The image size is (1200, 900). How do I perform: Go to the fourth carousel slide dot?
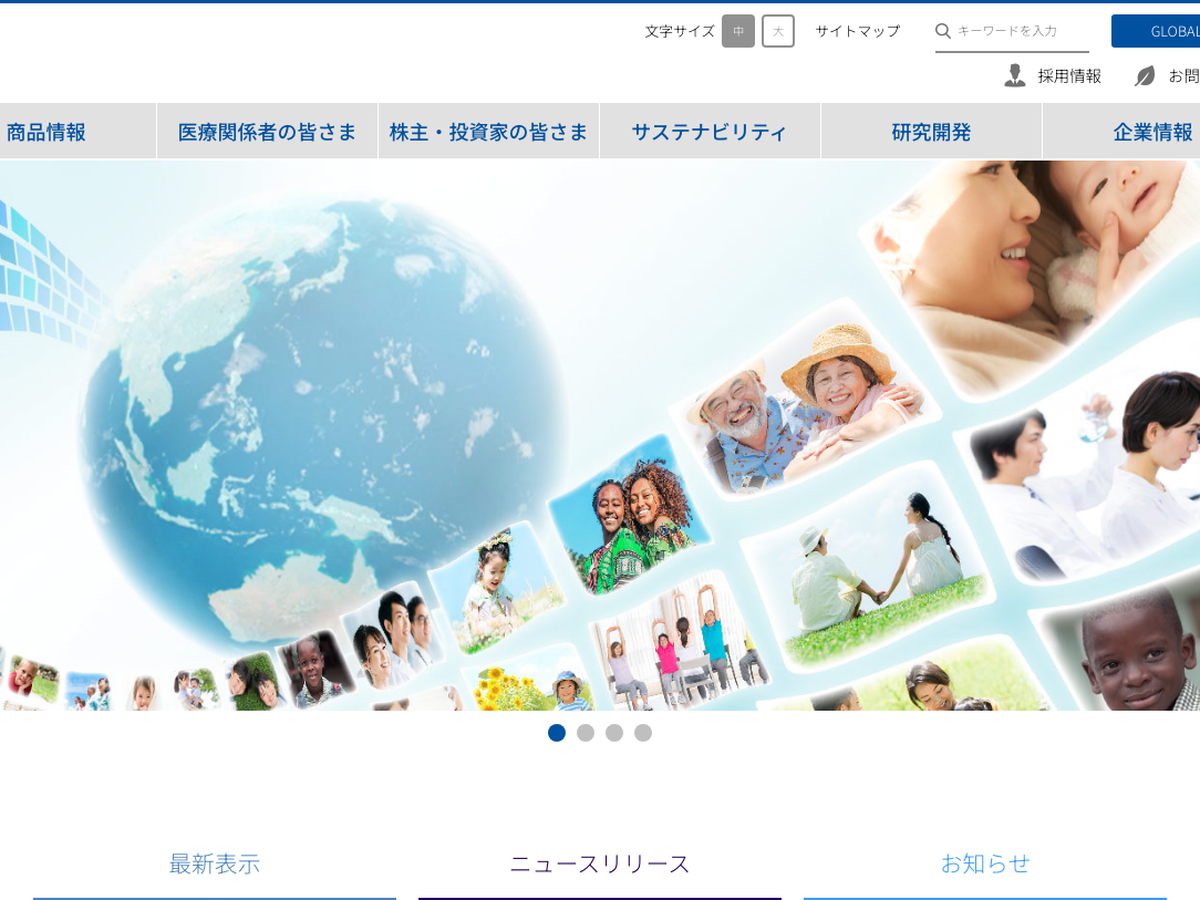pyautogui.click(x=643, y=733)
